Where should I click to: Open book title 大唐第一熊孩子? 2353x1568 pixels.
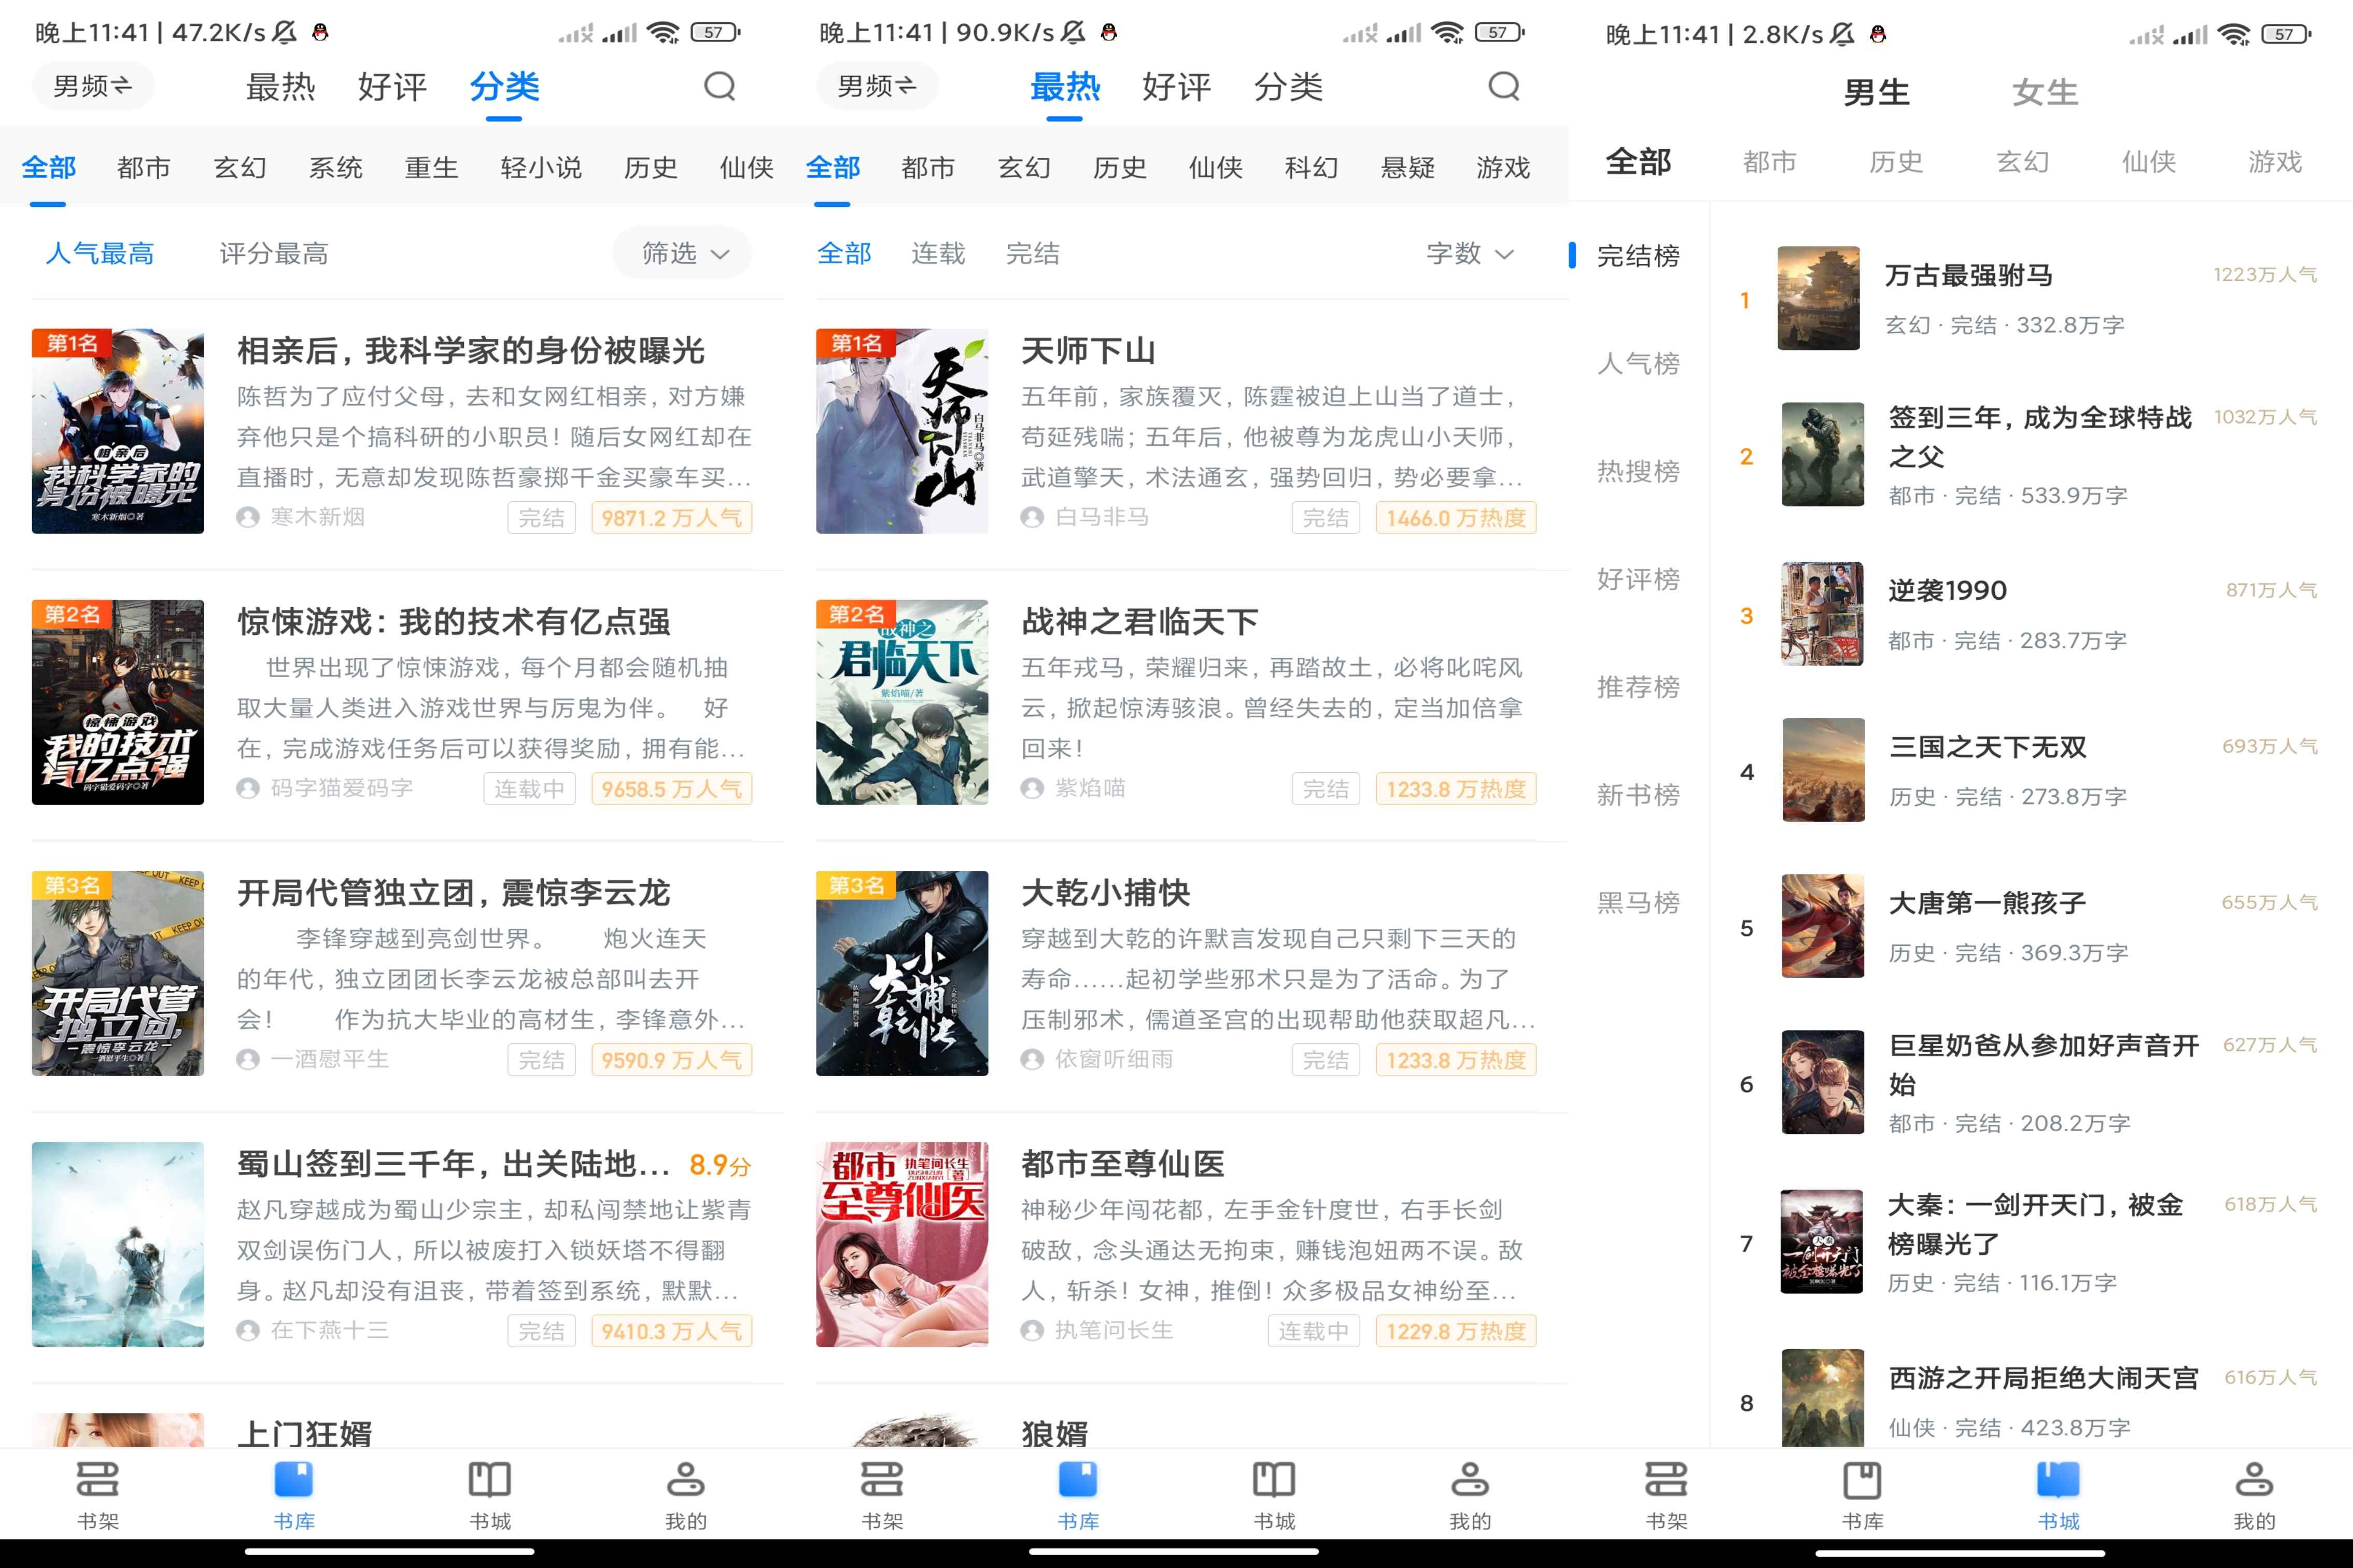[x=1987, y=903]
